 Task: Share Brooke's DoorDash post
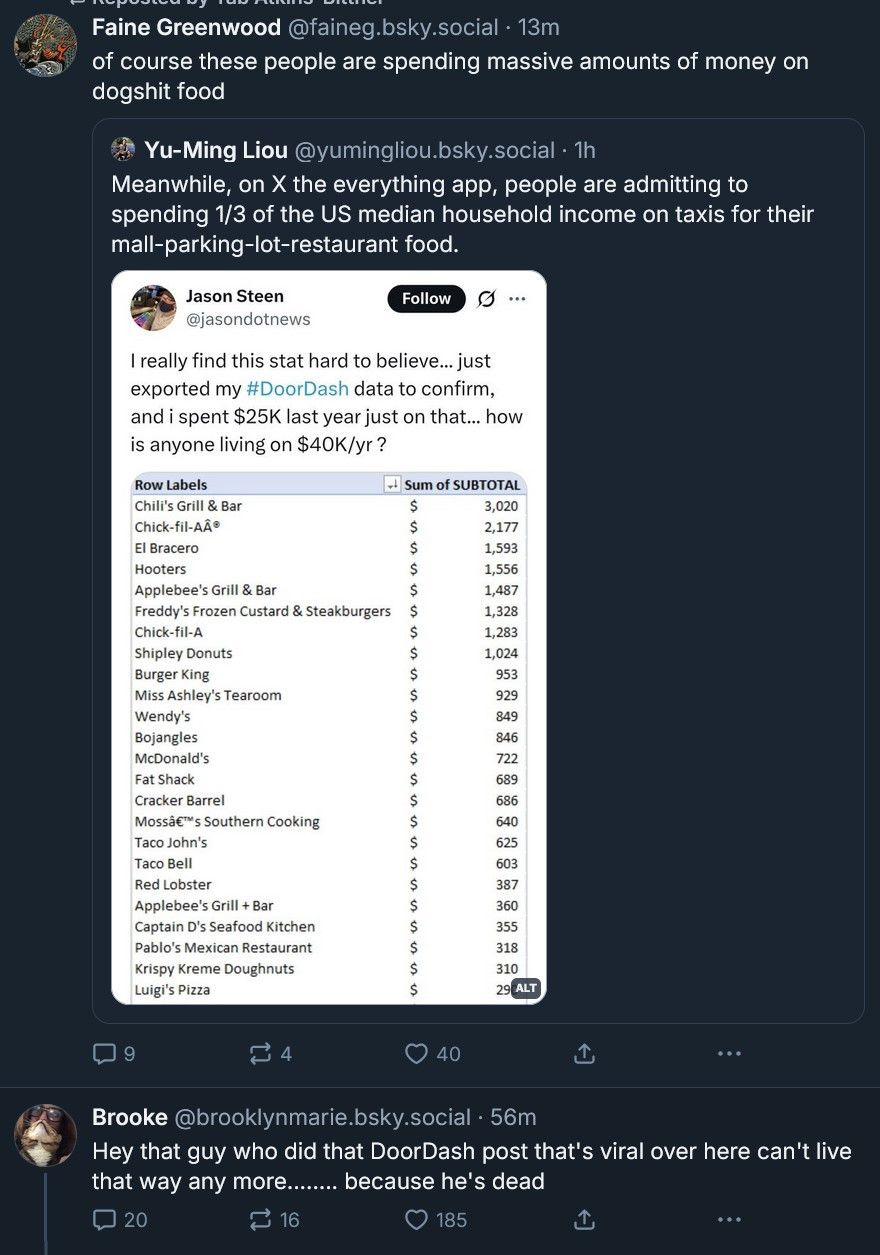tap(585, 1219)
